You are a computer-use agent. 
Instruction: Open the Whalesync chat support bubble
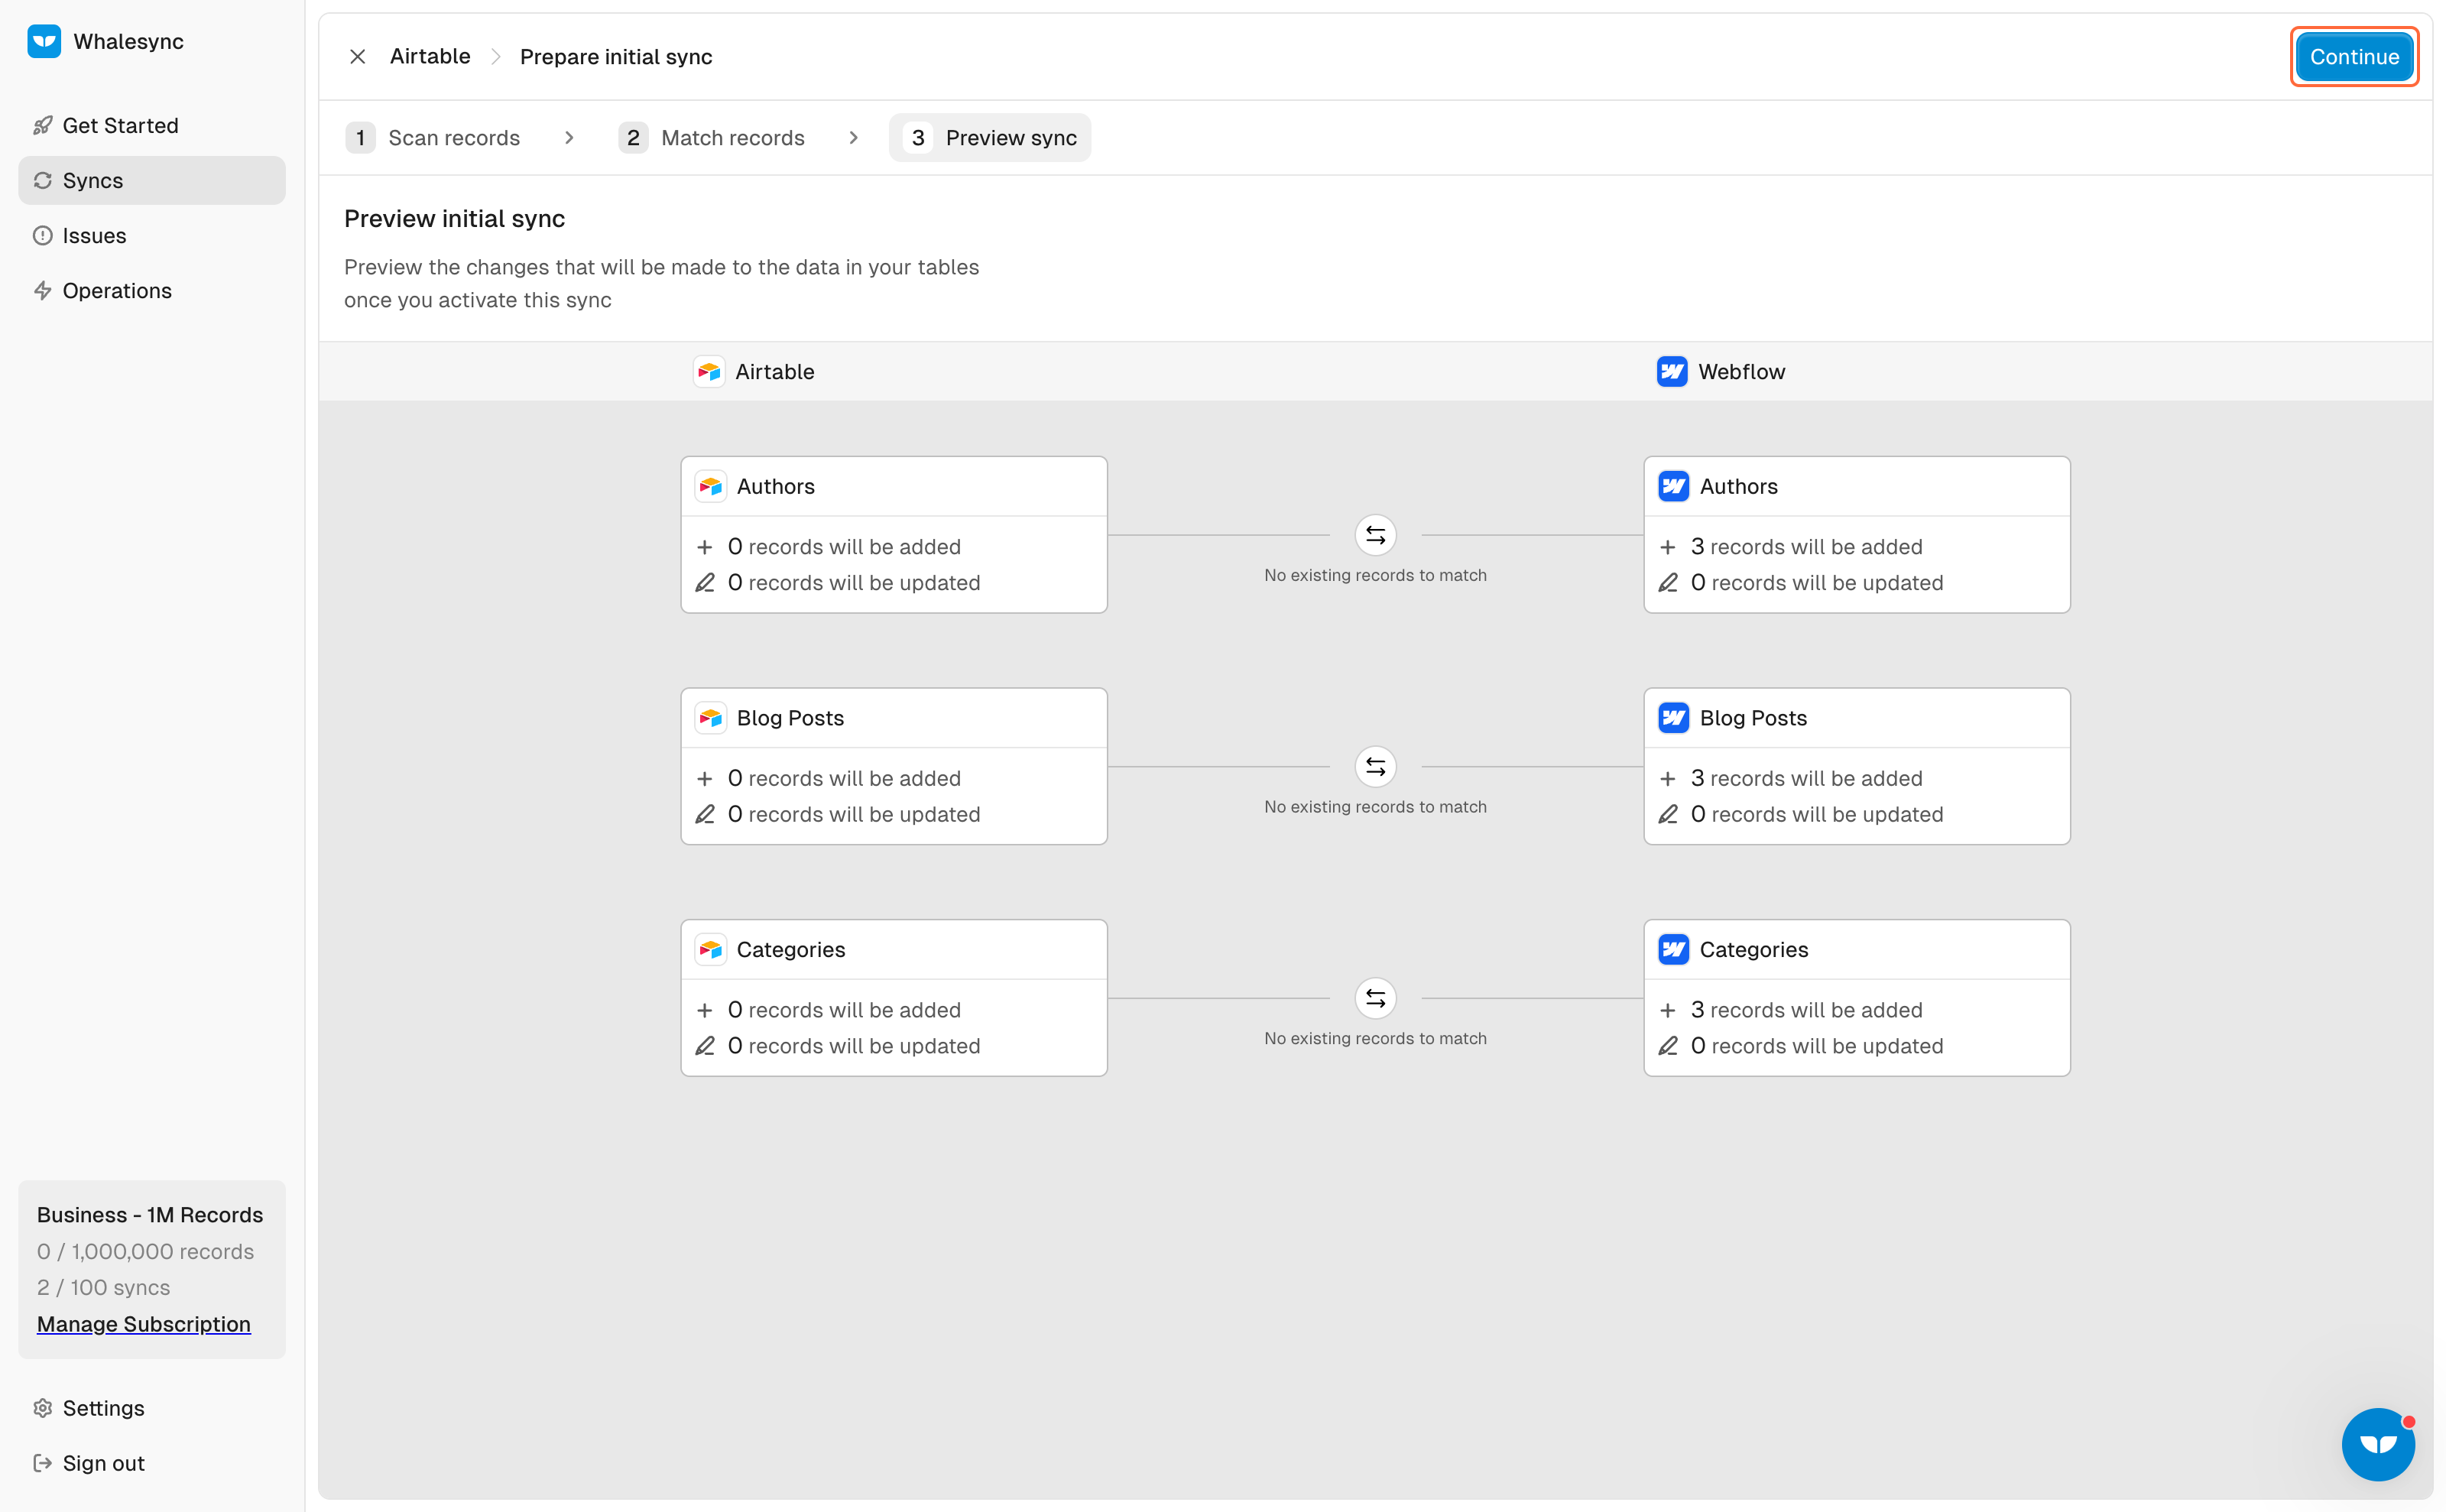point(2377,1443)
